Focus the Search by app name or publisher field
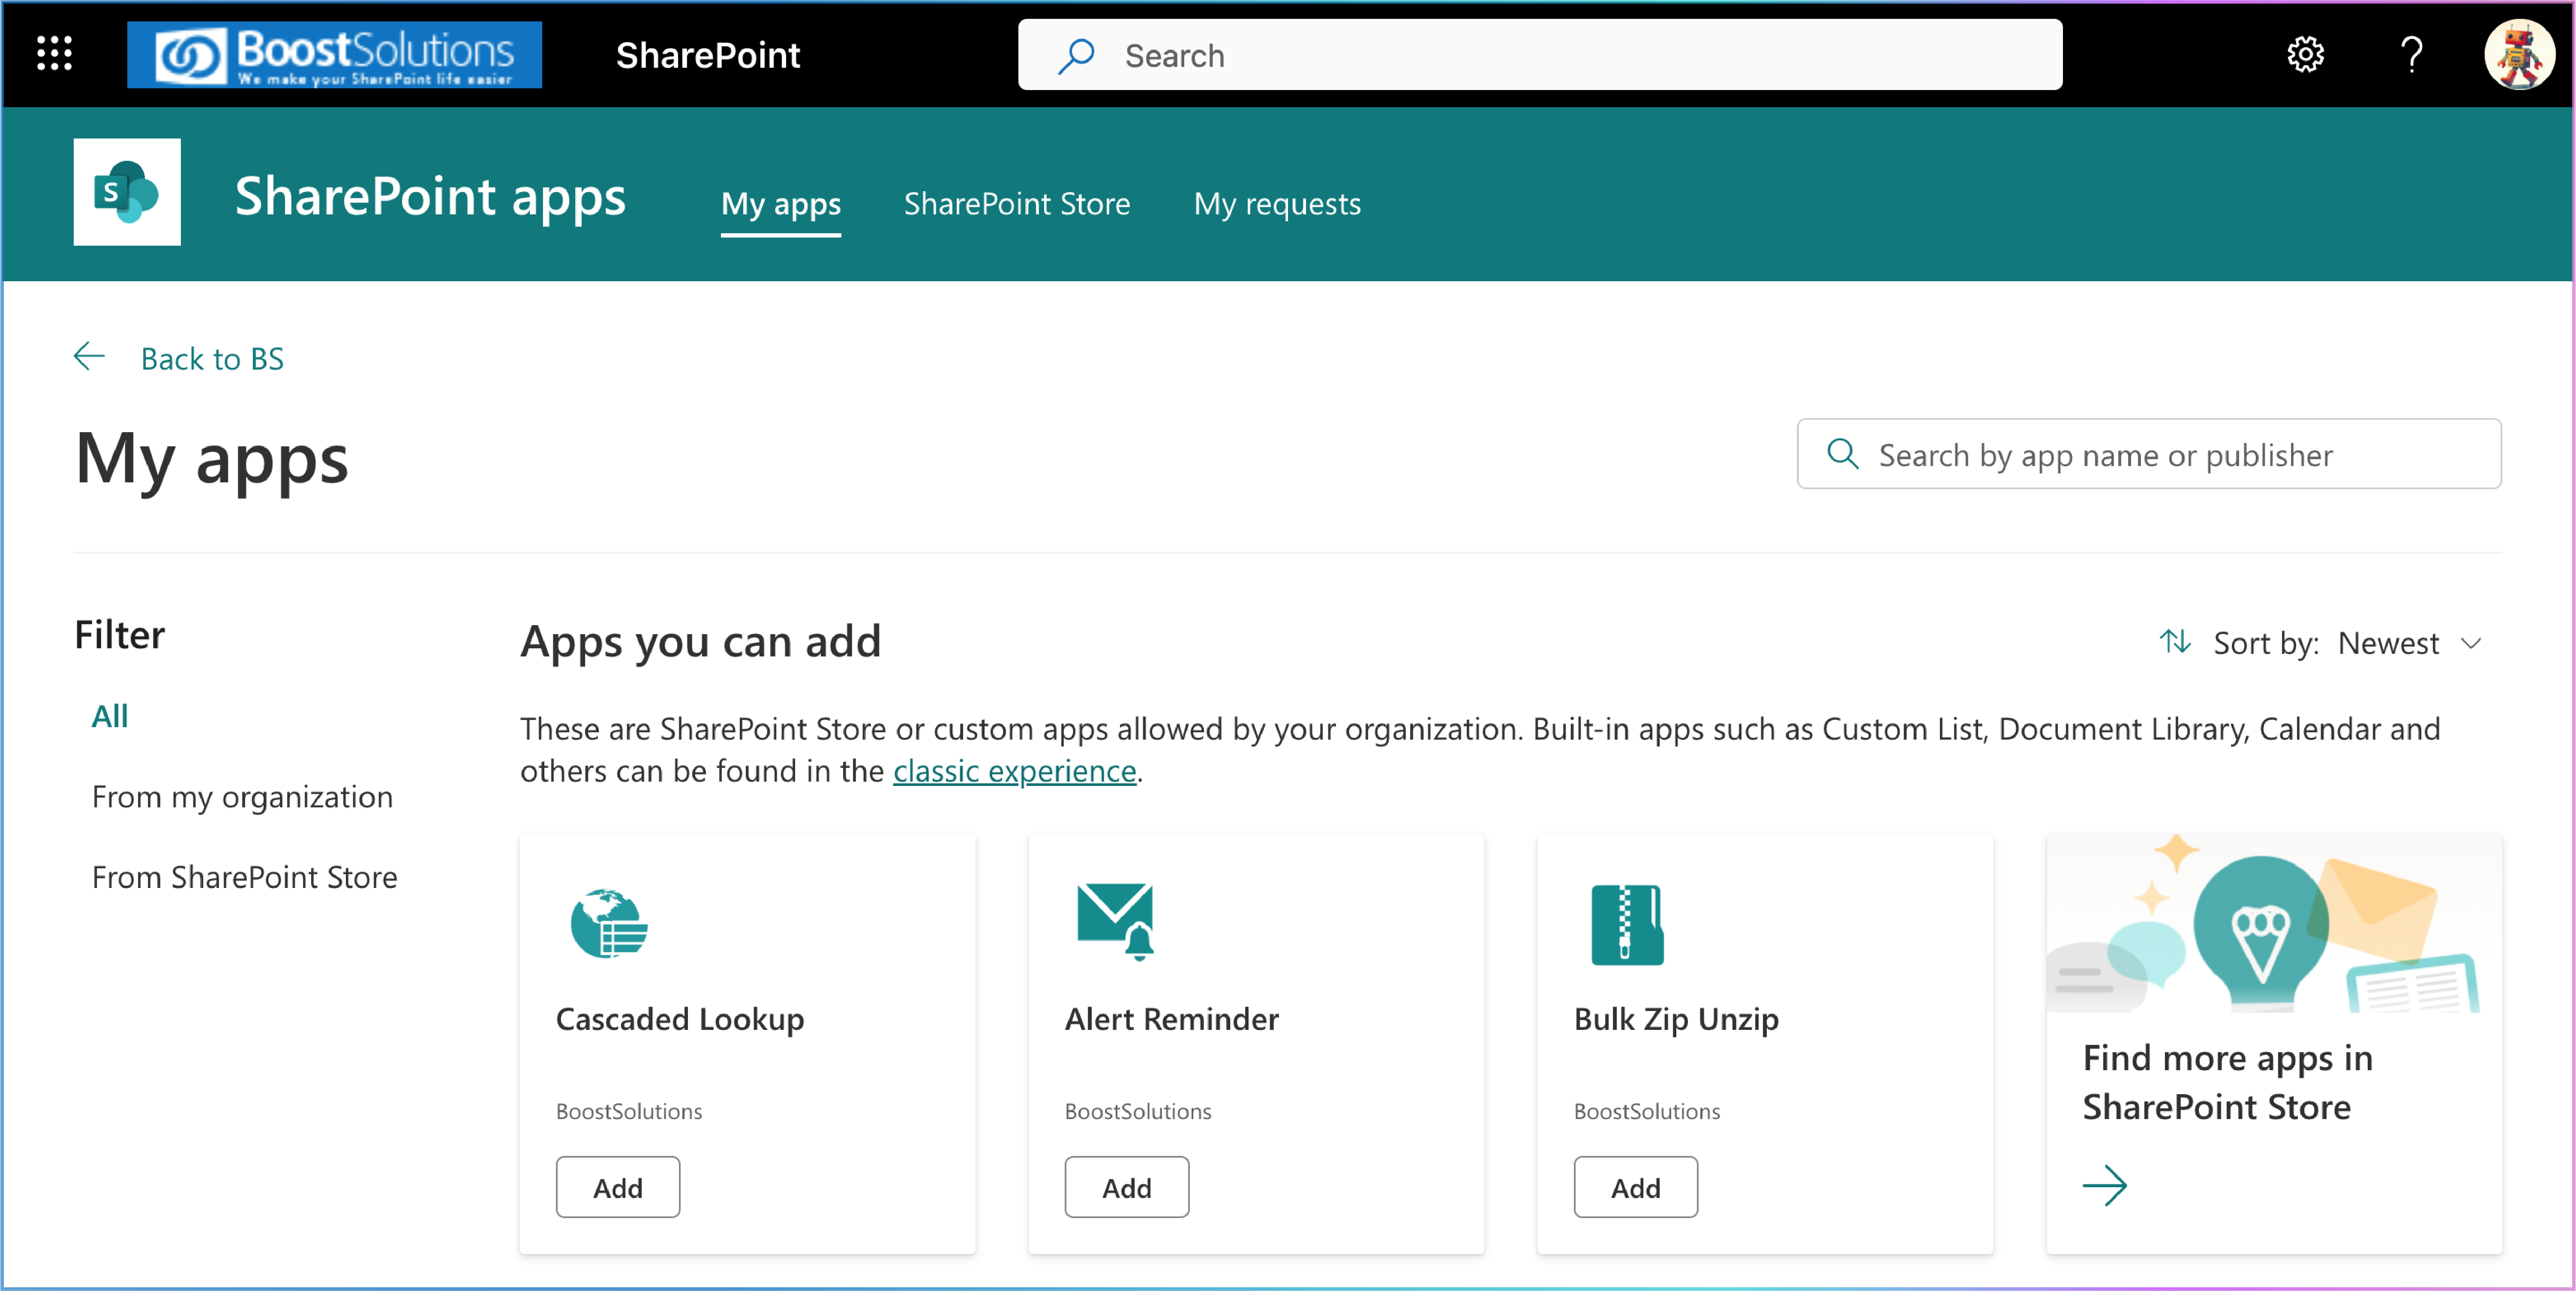The image size is (2576, 1291). click(x=2149, y=454)
